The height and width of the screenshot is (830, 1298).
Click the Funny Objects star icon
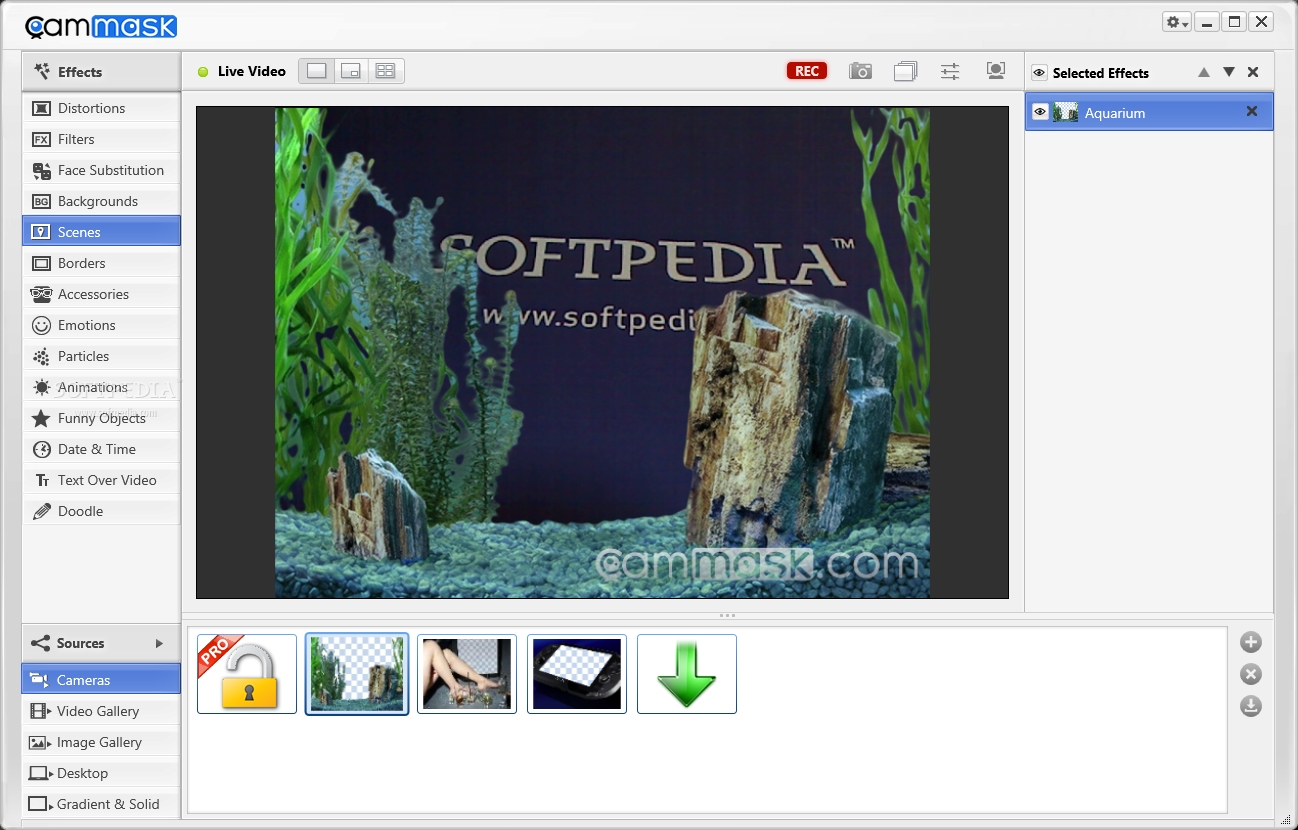pos(41,418)
